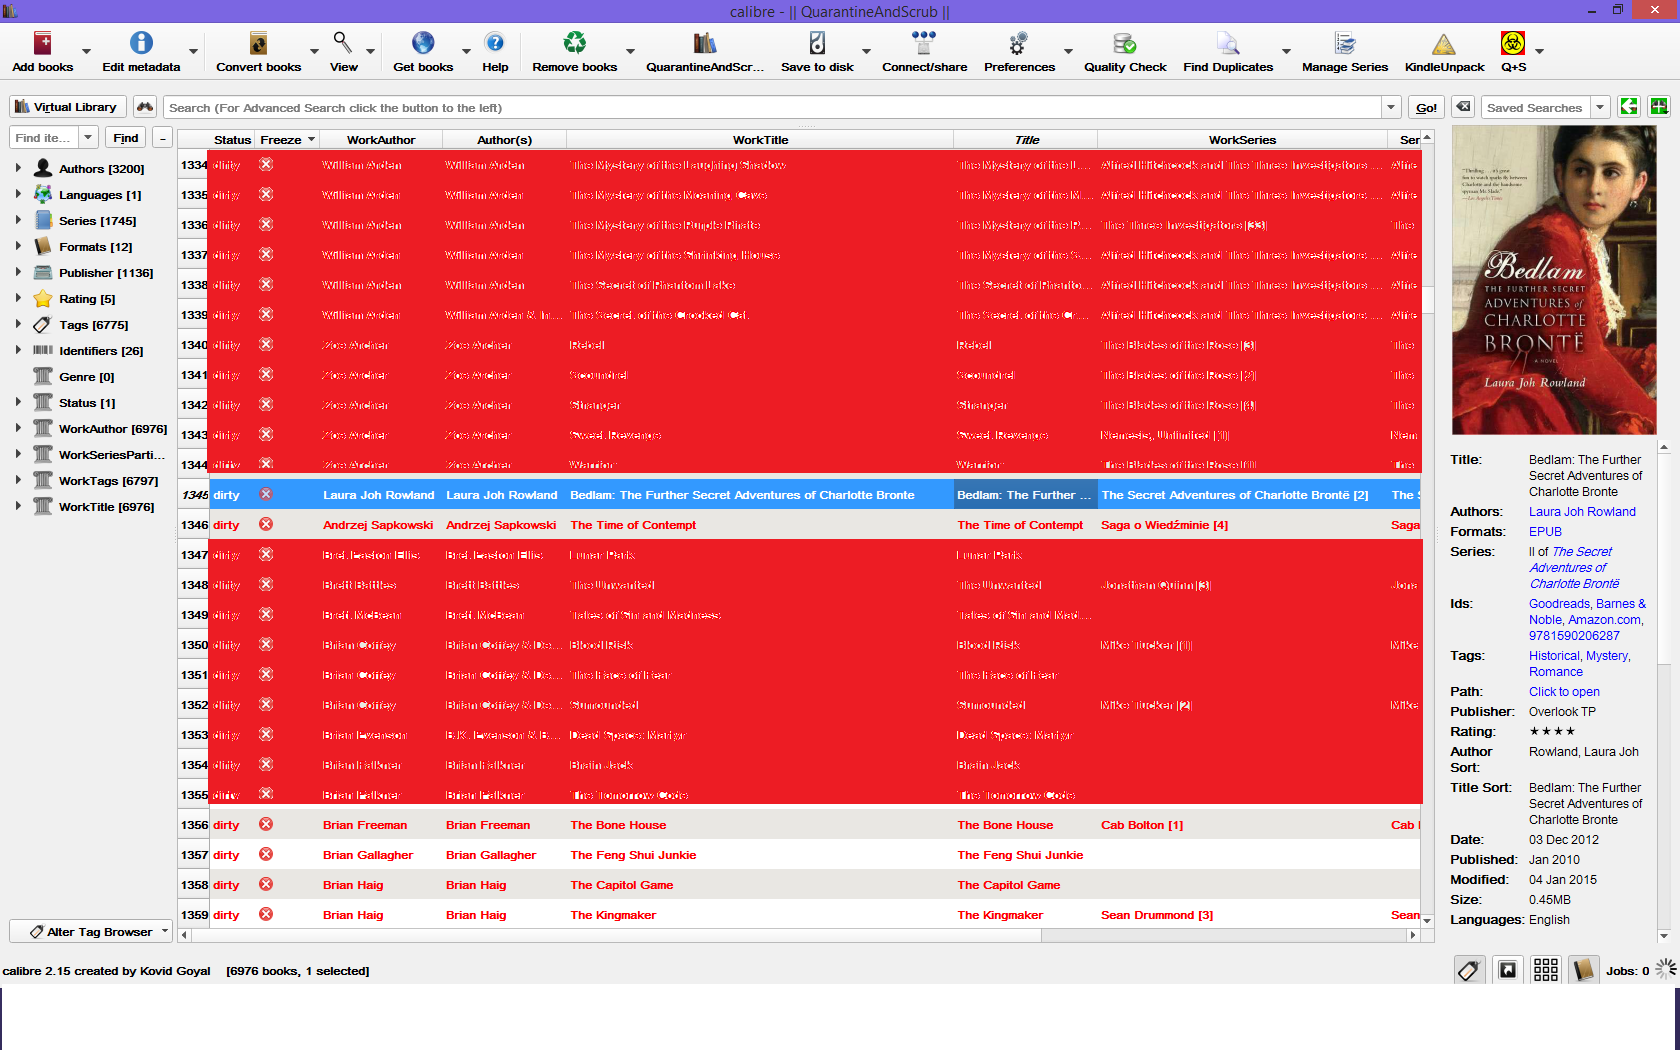Click the red X icon in row 1346
This screenshot has height=1050, width=1680.
click(266, 524)
